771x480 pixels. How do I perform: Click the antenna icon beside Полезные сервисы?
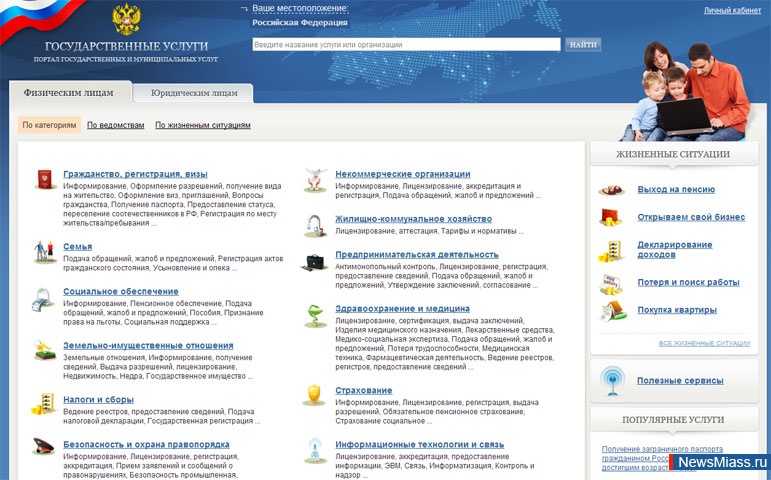tap(611, 380)
